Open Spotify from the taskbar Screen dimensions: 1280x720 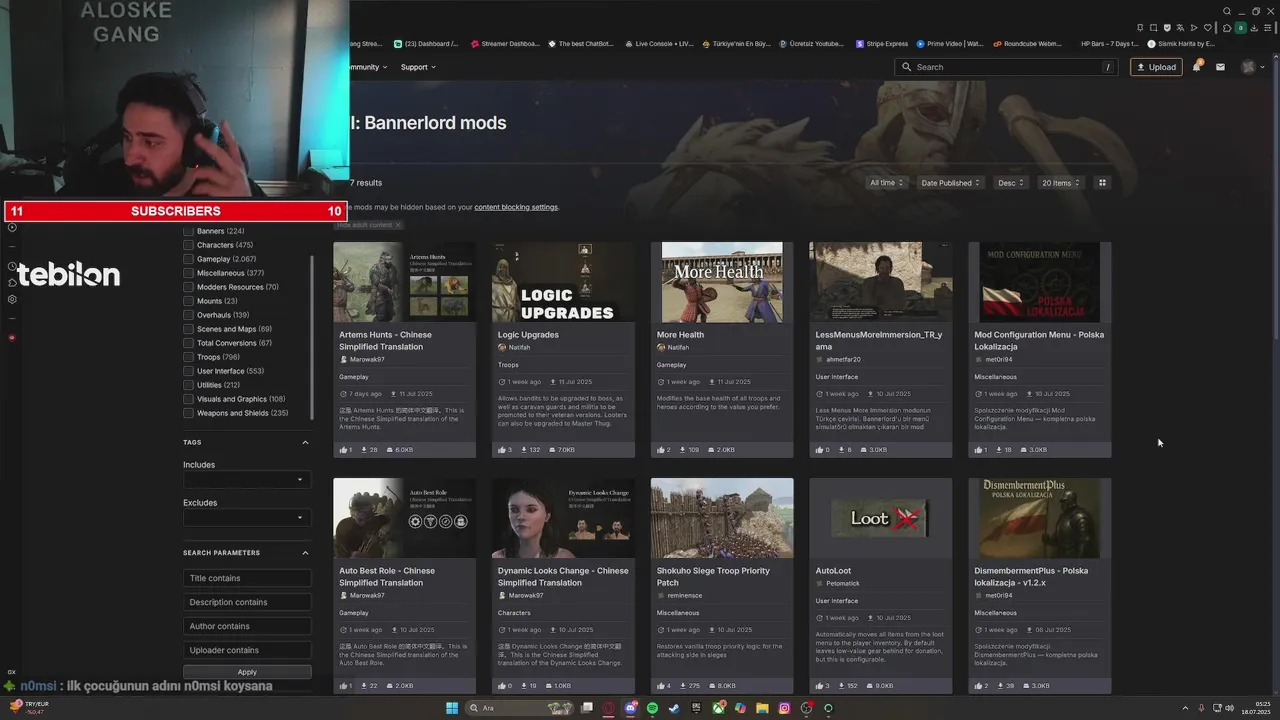click(652, 708)
